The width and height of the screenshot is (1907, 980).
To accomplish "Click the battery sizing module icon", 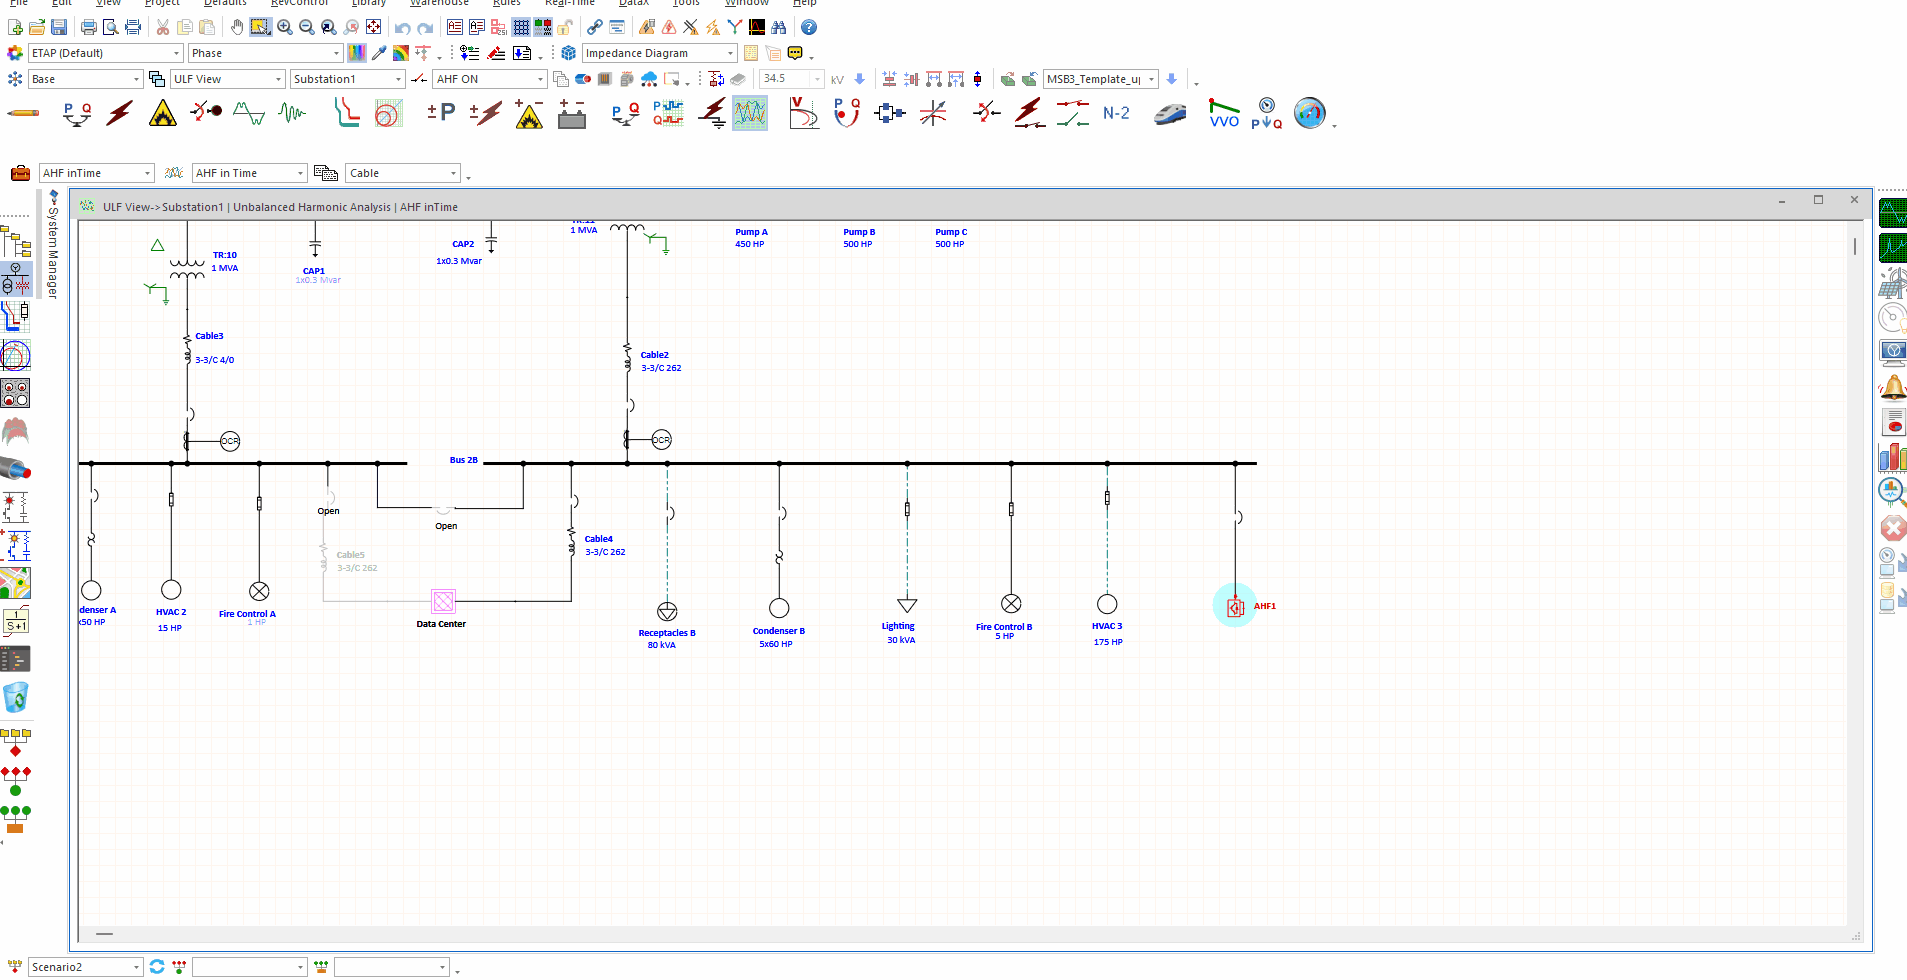I will 572,115.
